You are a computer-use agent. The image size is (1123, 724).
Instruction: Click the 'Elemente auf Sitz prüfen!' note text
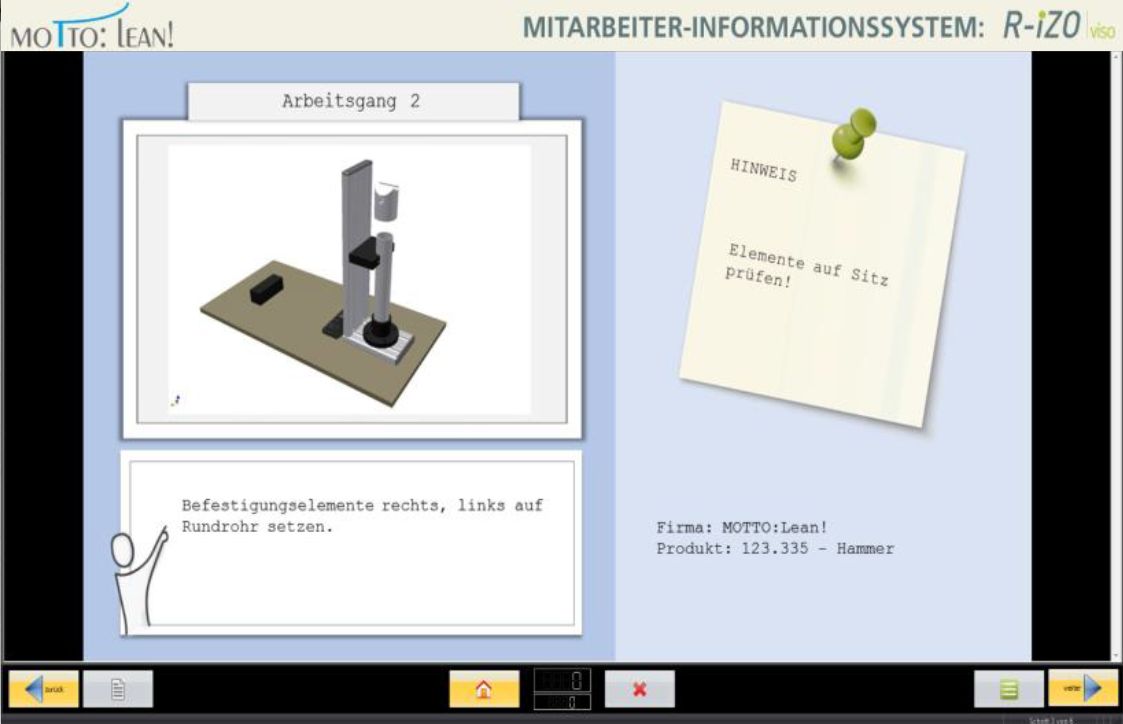point(806,266)
